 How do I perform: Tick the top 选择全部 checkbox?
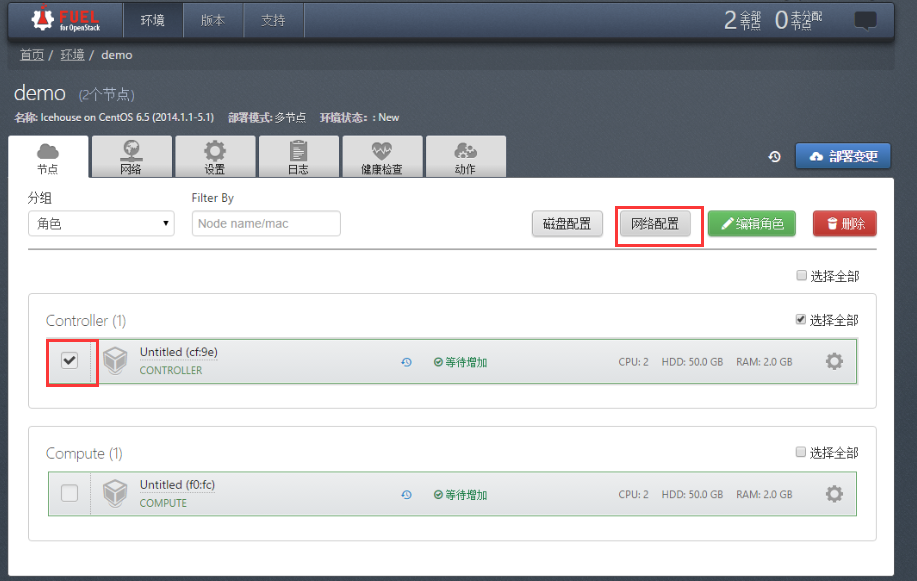[802, 275]
